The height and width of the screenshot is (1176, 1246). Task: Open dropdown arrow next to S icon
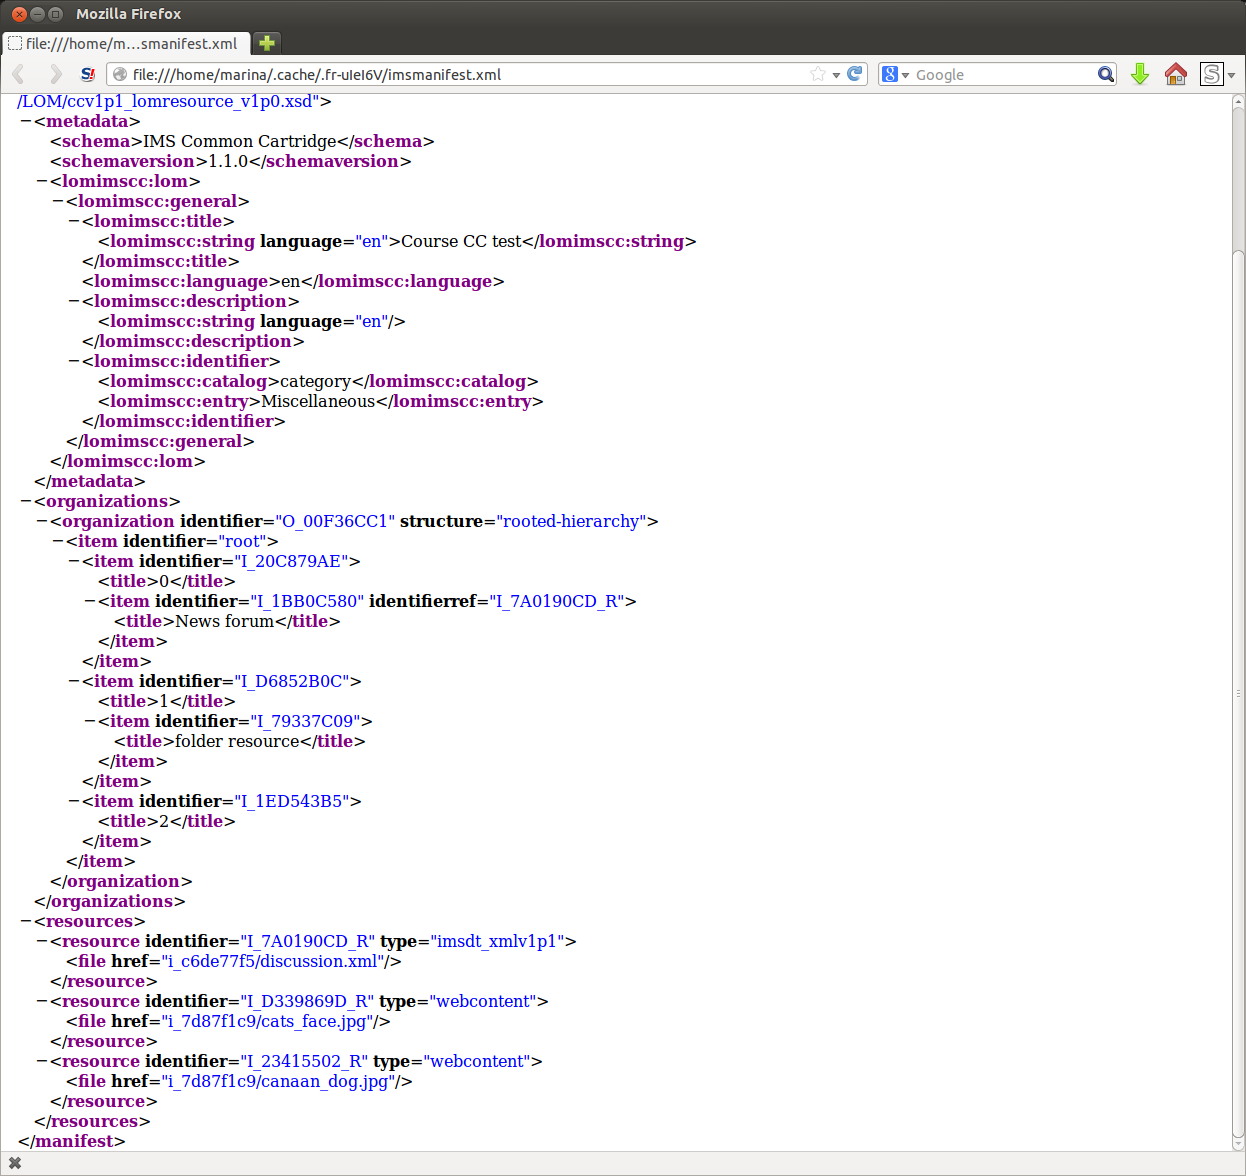[1232, 75]
